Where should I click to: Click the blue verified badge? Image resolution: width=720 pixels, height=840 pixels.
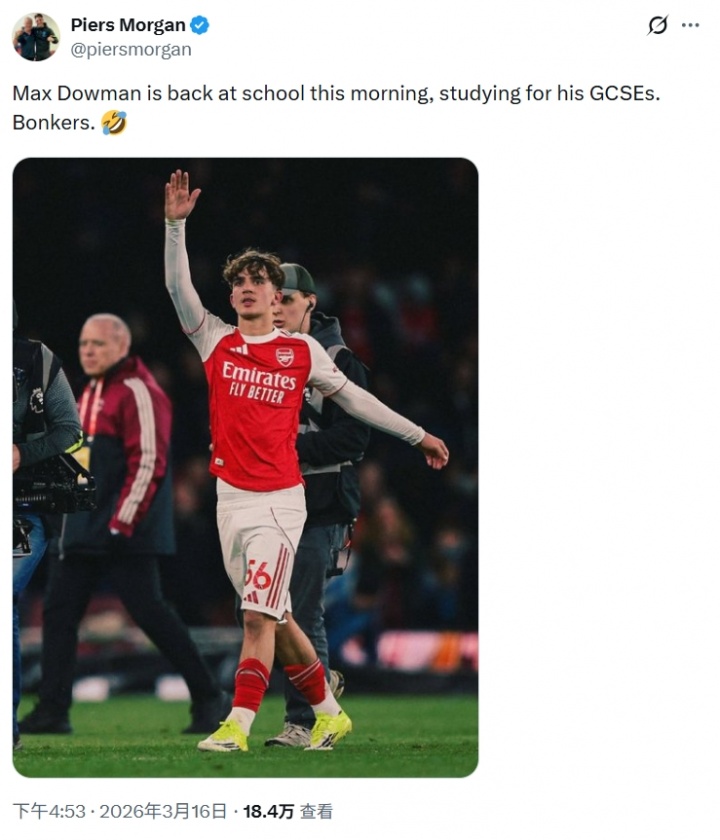200,26
